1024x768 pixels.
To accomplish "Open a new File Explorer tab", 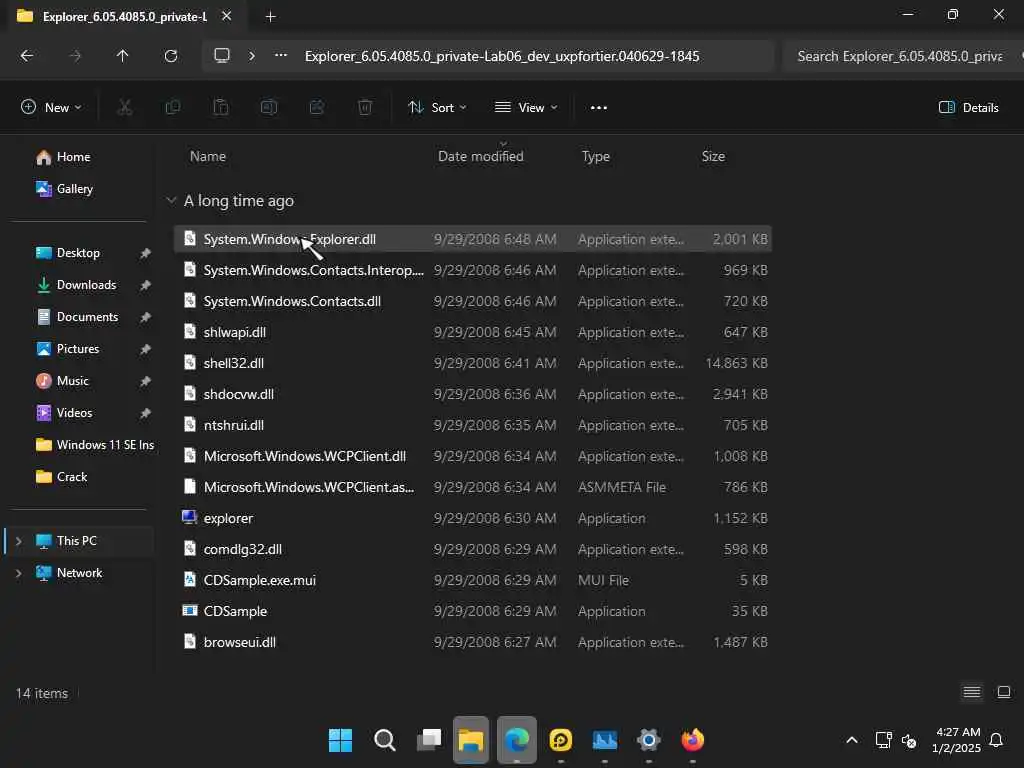I will (270, 17).
